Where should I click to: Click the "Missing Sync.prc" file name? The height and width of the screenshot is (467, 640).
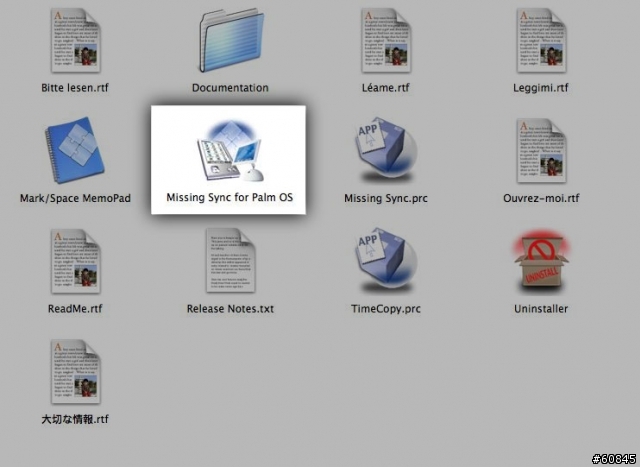click(386, 198)
